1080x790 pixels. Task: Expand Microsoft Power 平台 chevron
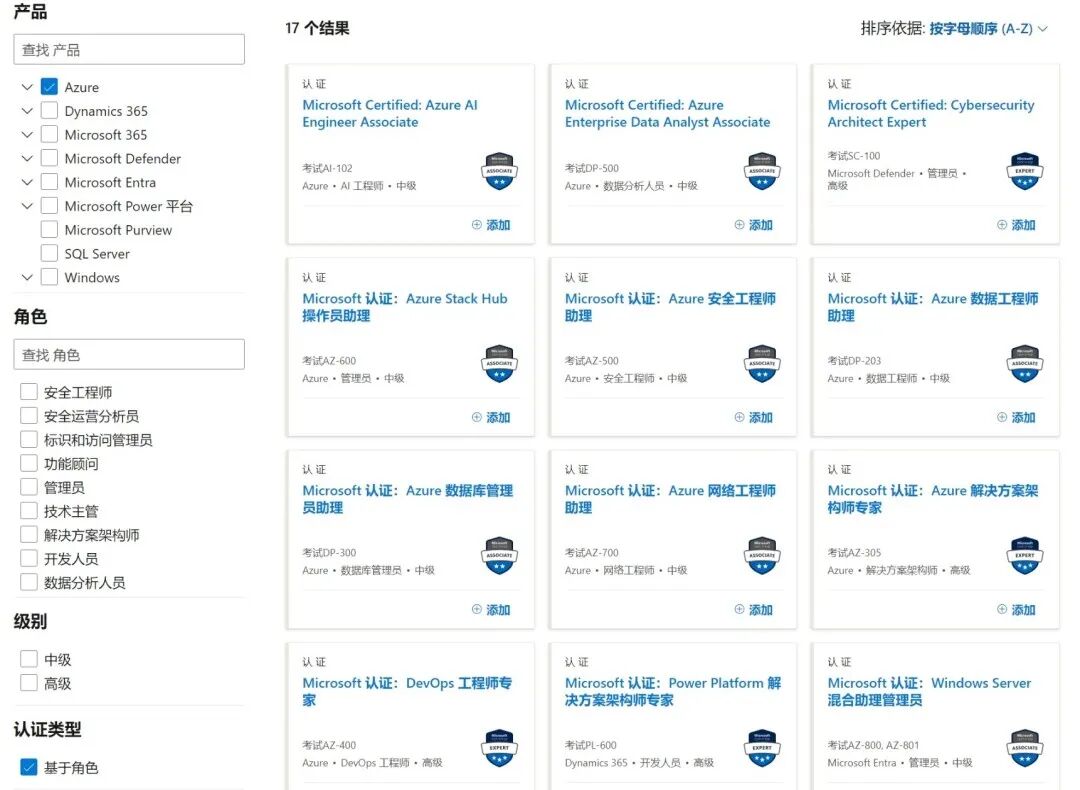[x=27, y=206]
